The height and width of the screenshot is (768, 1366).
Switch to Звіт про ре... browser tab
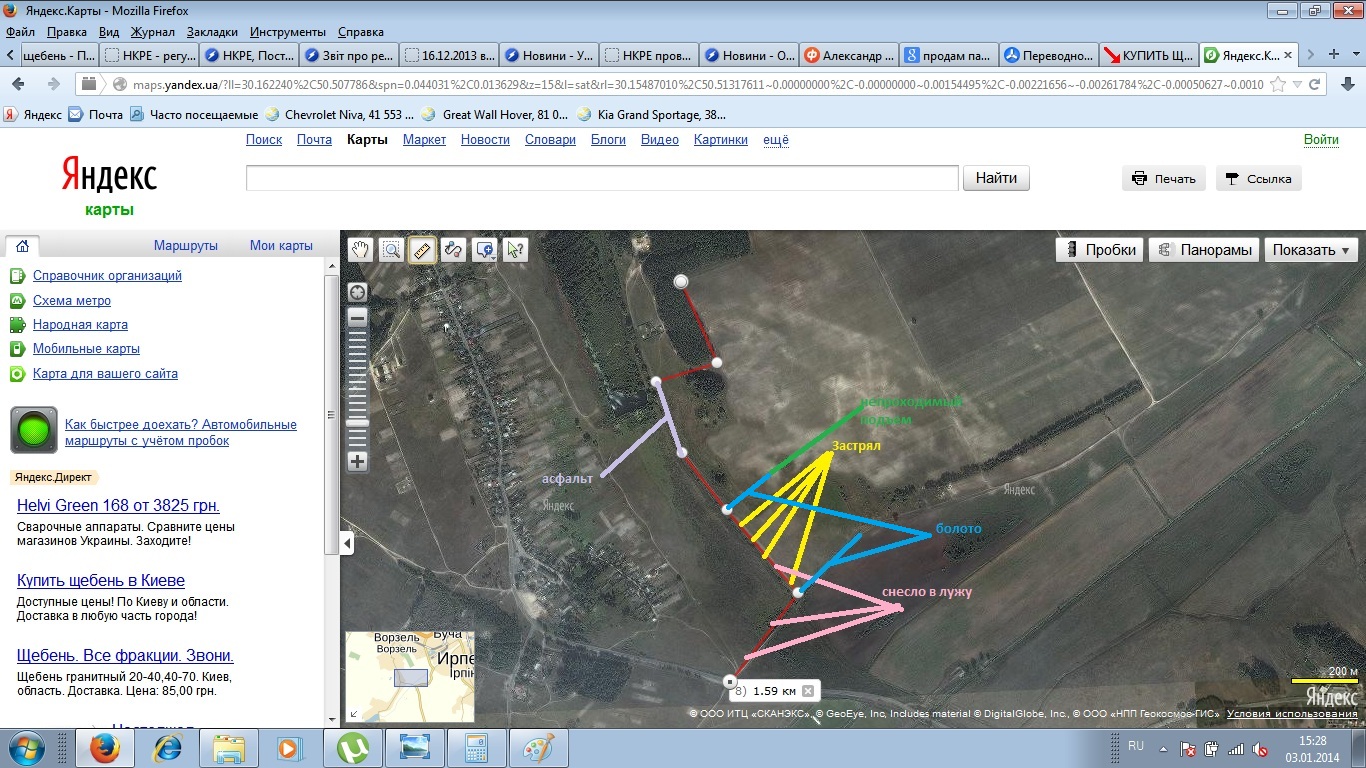pos(349,55)
